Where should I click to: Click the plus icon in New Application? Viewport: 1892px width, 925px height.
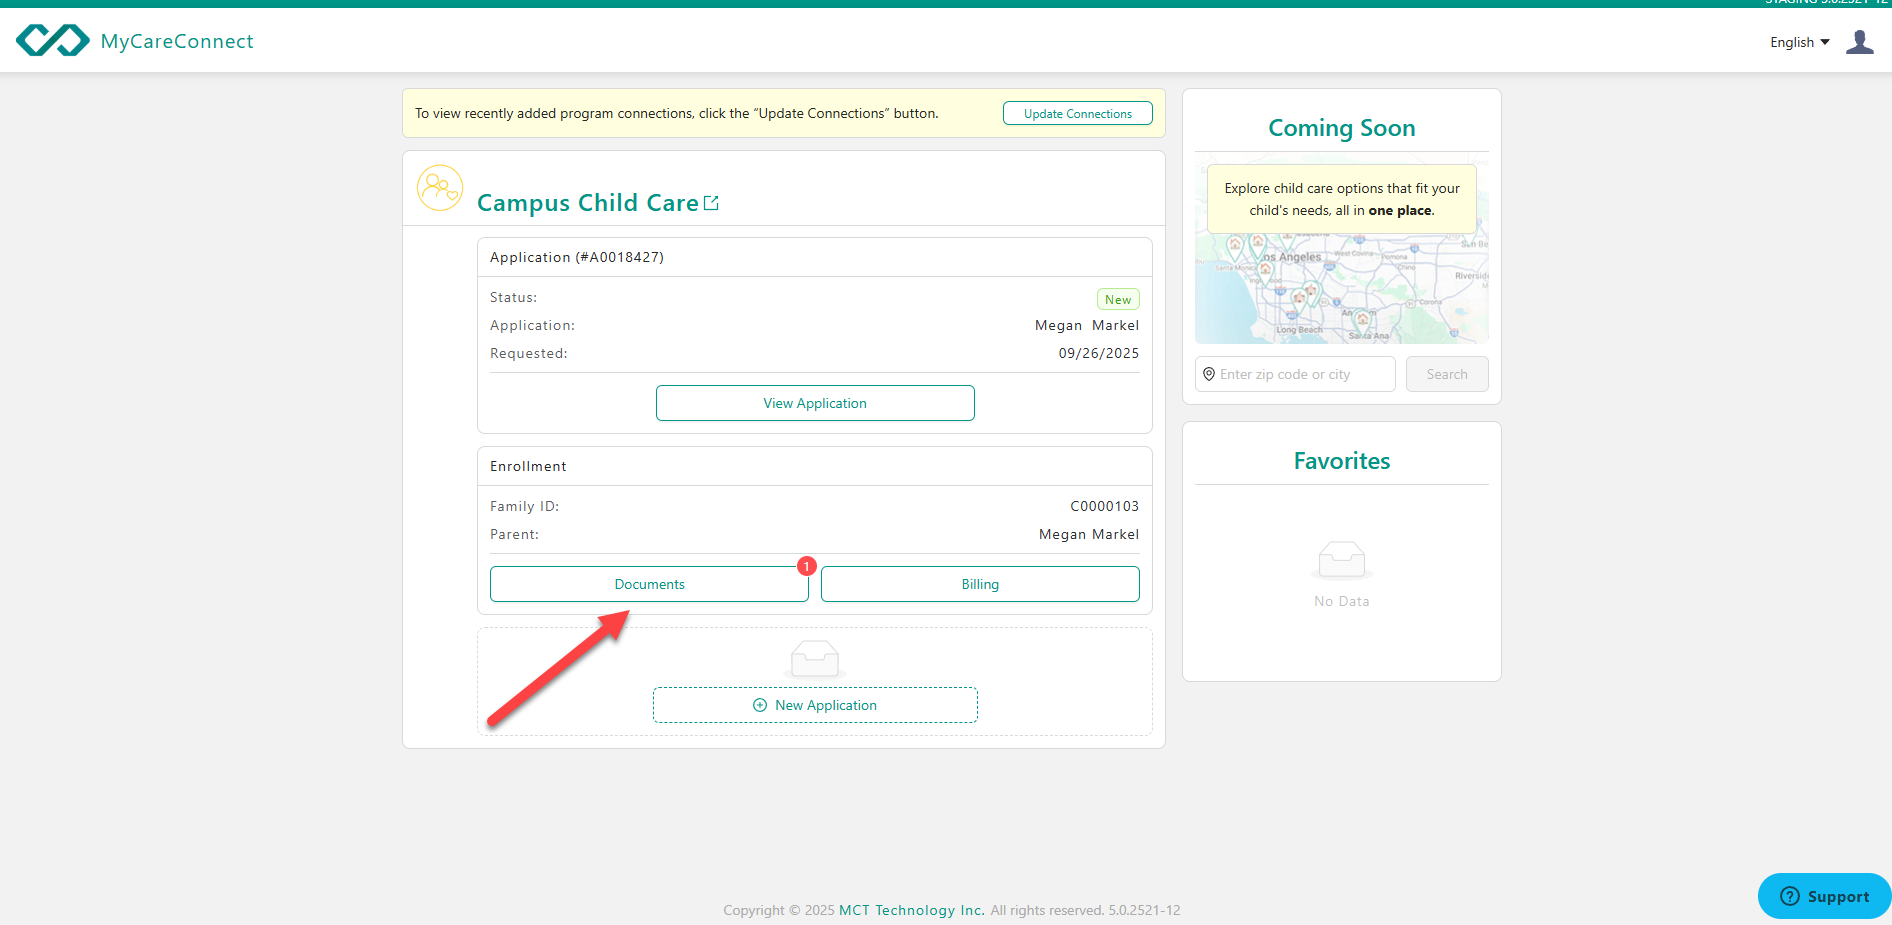pos(760,705)
